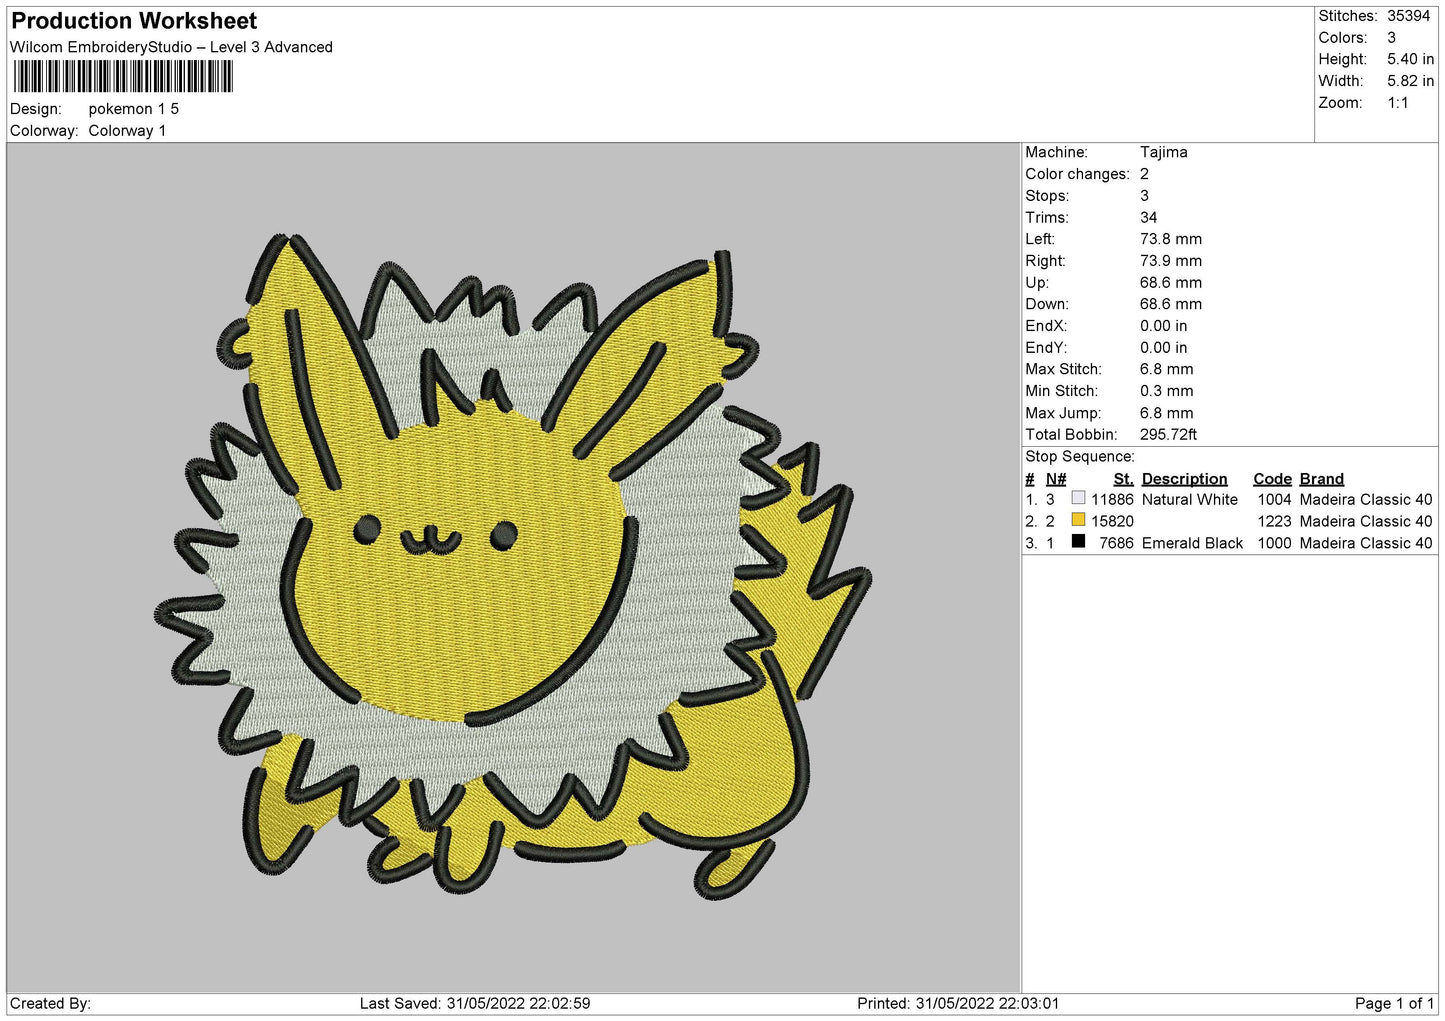Click the Right value '73.9 mm'
Image resolution: width=1445 pixels, height=1021 pixels.
click(1170, 261)
